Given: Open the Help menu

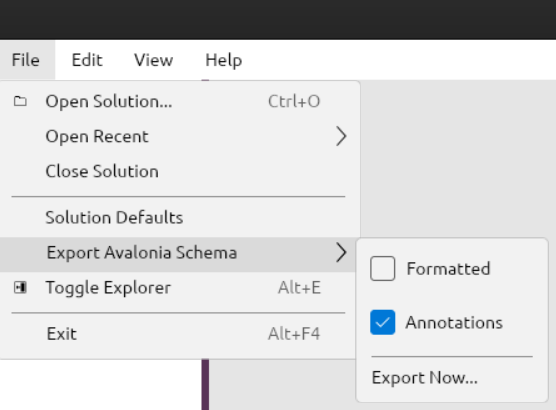Looking at the screenshot, I should [224, 60].
